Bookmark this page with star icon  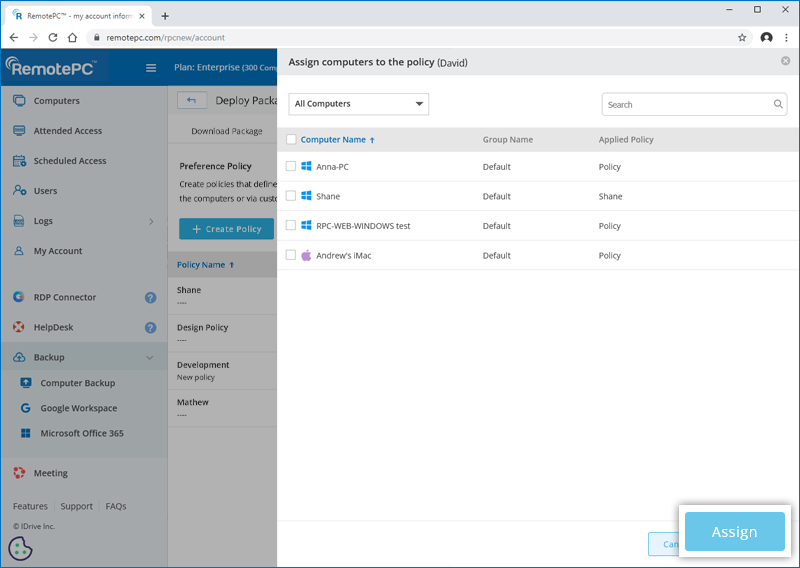click(742, 38)
